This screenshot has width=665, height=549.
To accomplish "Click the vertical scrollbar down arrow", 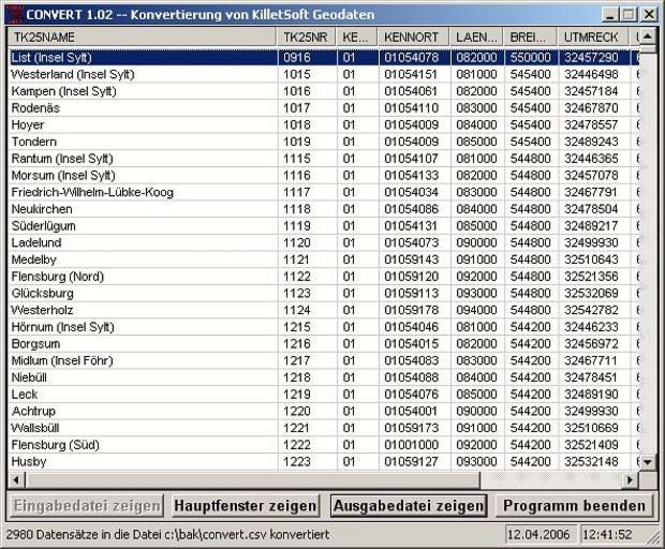I will coord(647,462).
